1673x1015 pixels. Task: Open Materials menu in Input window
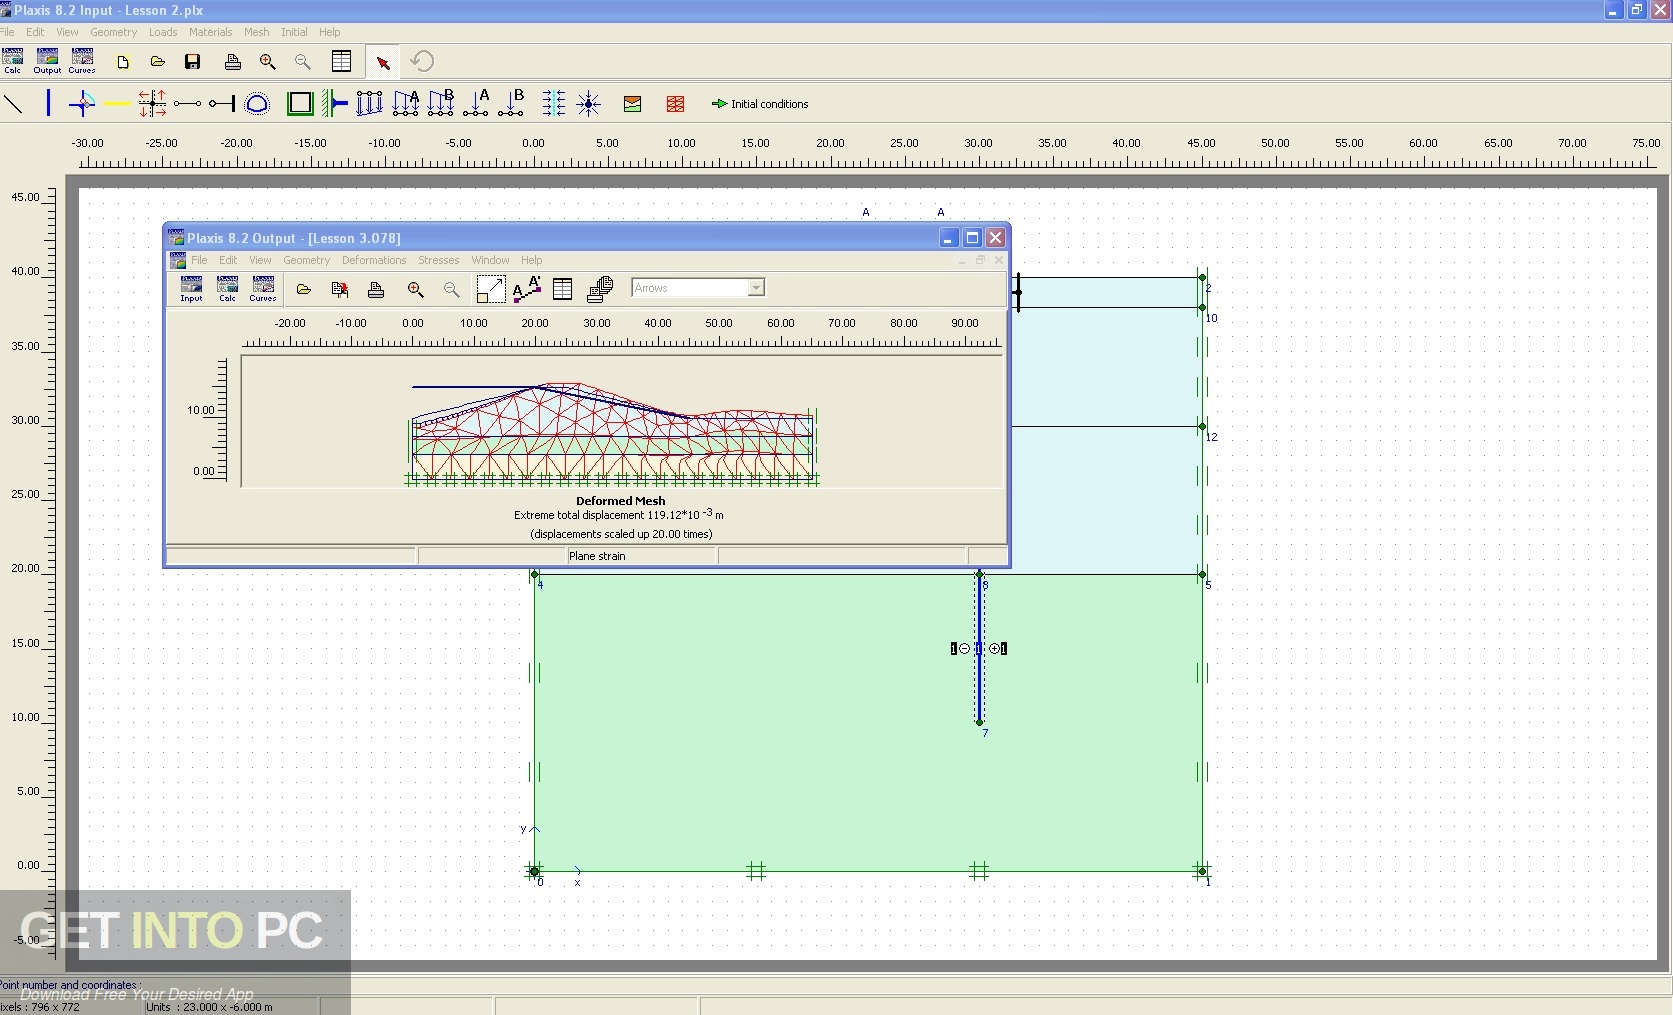point(210,32)
